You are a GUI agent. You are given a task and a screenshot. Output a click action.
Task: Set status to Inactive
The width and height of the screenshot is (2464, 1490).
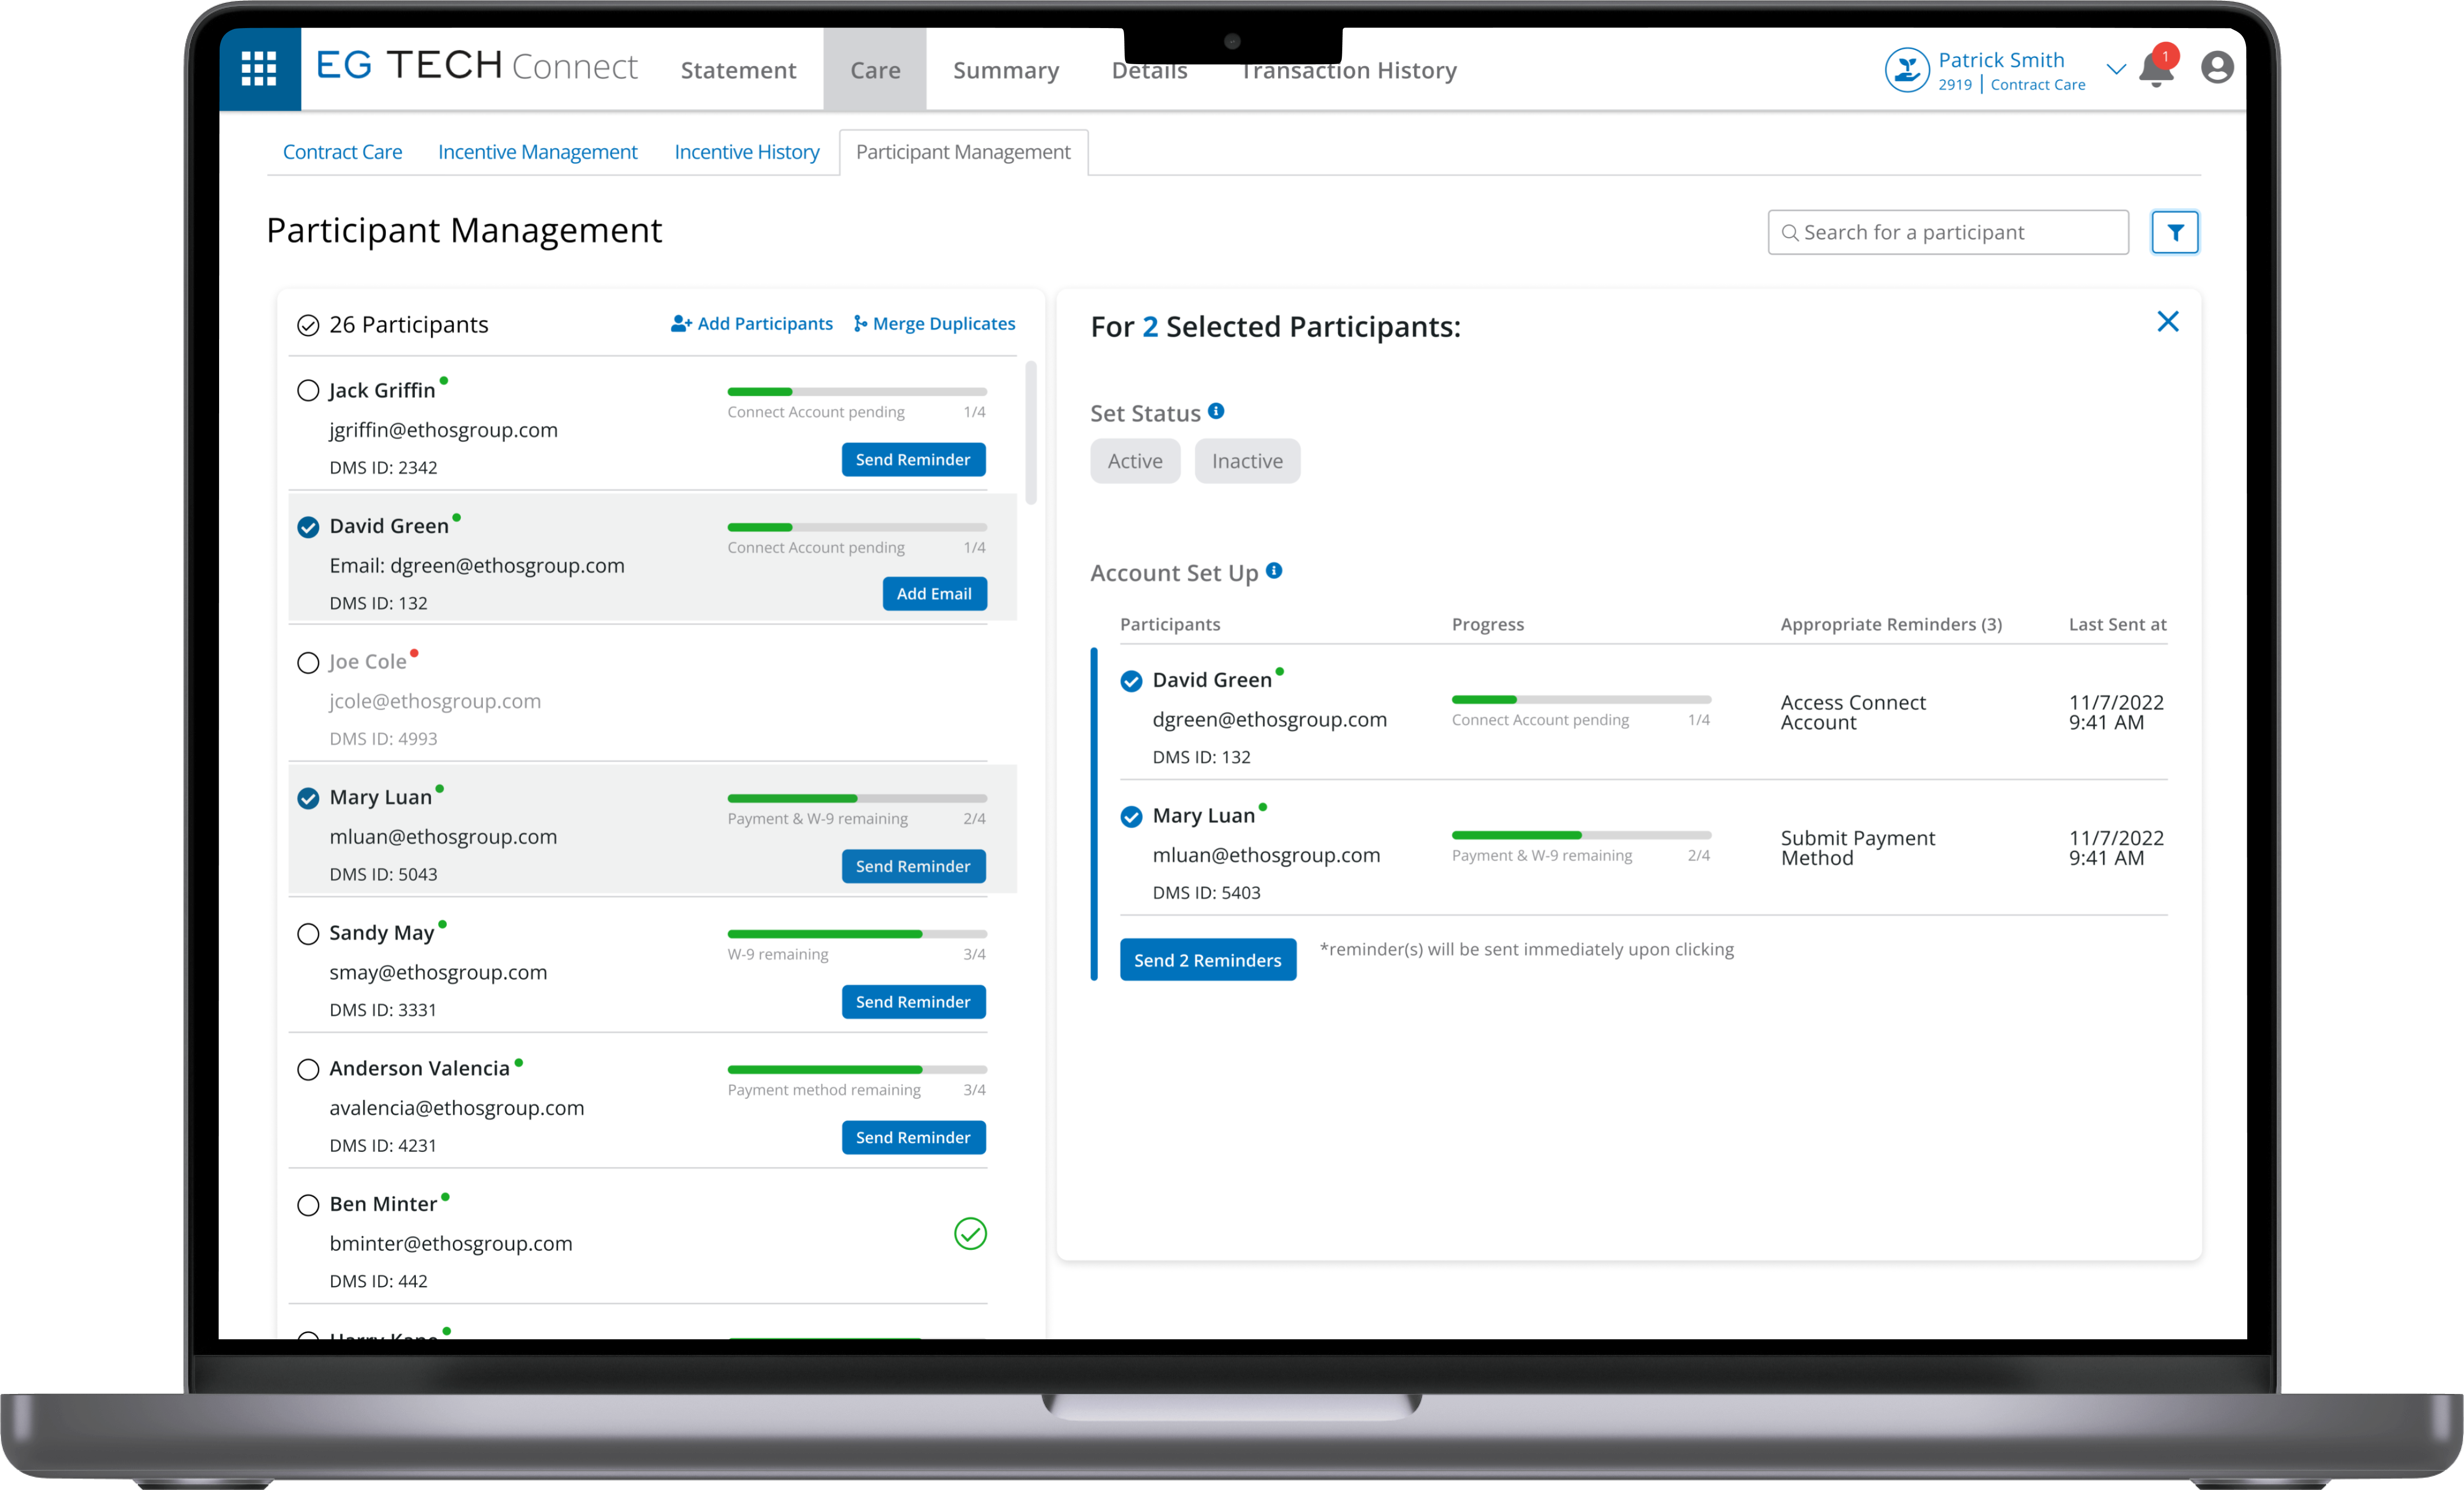(x=1247, y=461)
